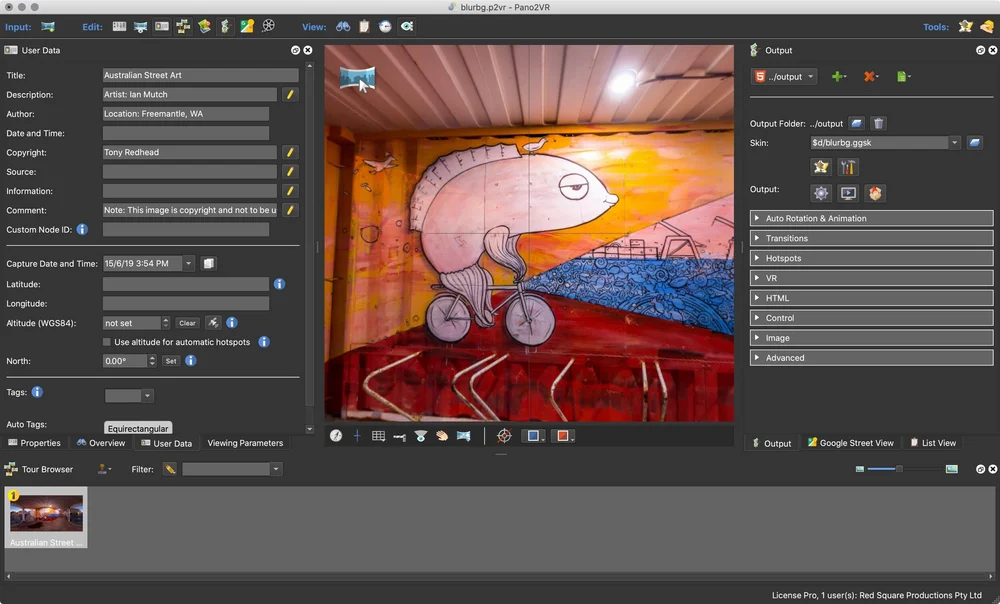Image resolution: width=1000 pixels, height=604 pixels.
Task: Click the info icon next to Custom Node ID
Action: pos(82,230)
